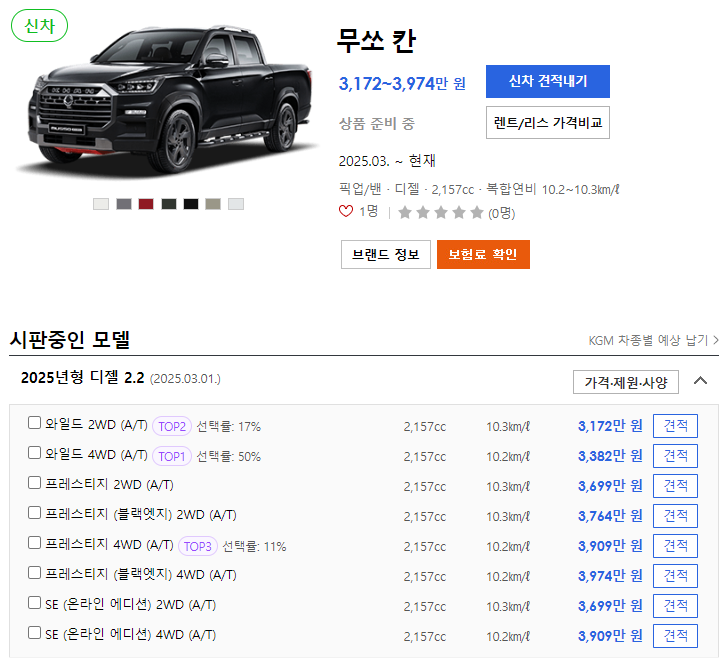Open 렌트/리스 가격비교
727x670 pixels.
click(x=548, y=122)
